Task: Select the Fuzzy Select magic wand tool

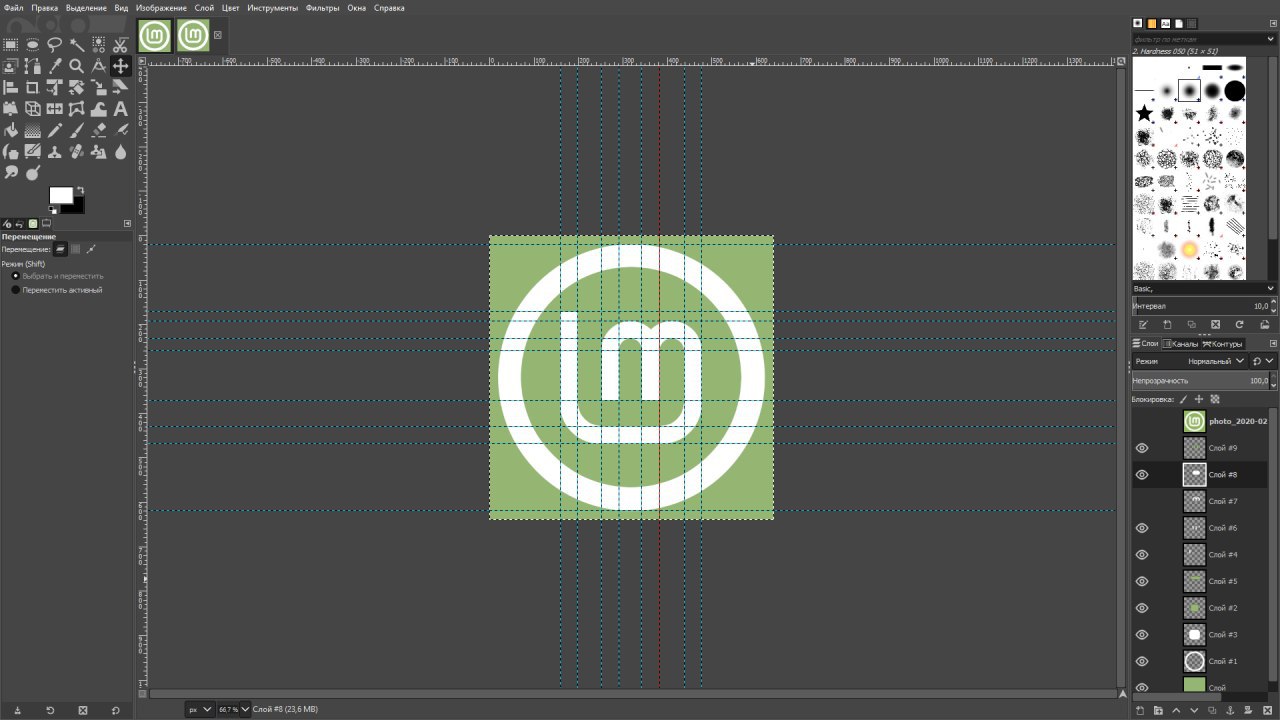Action: [x=77, y=44]
